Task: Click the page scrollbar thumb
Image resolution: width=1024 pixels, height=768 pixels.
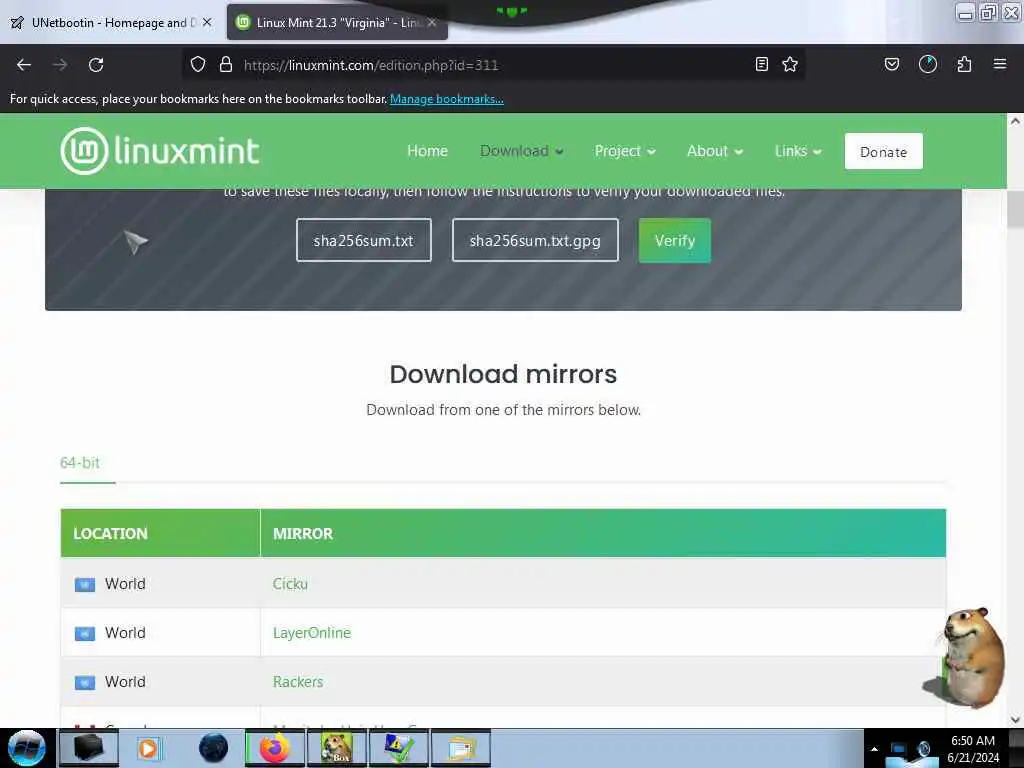Action: 1015,210
